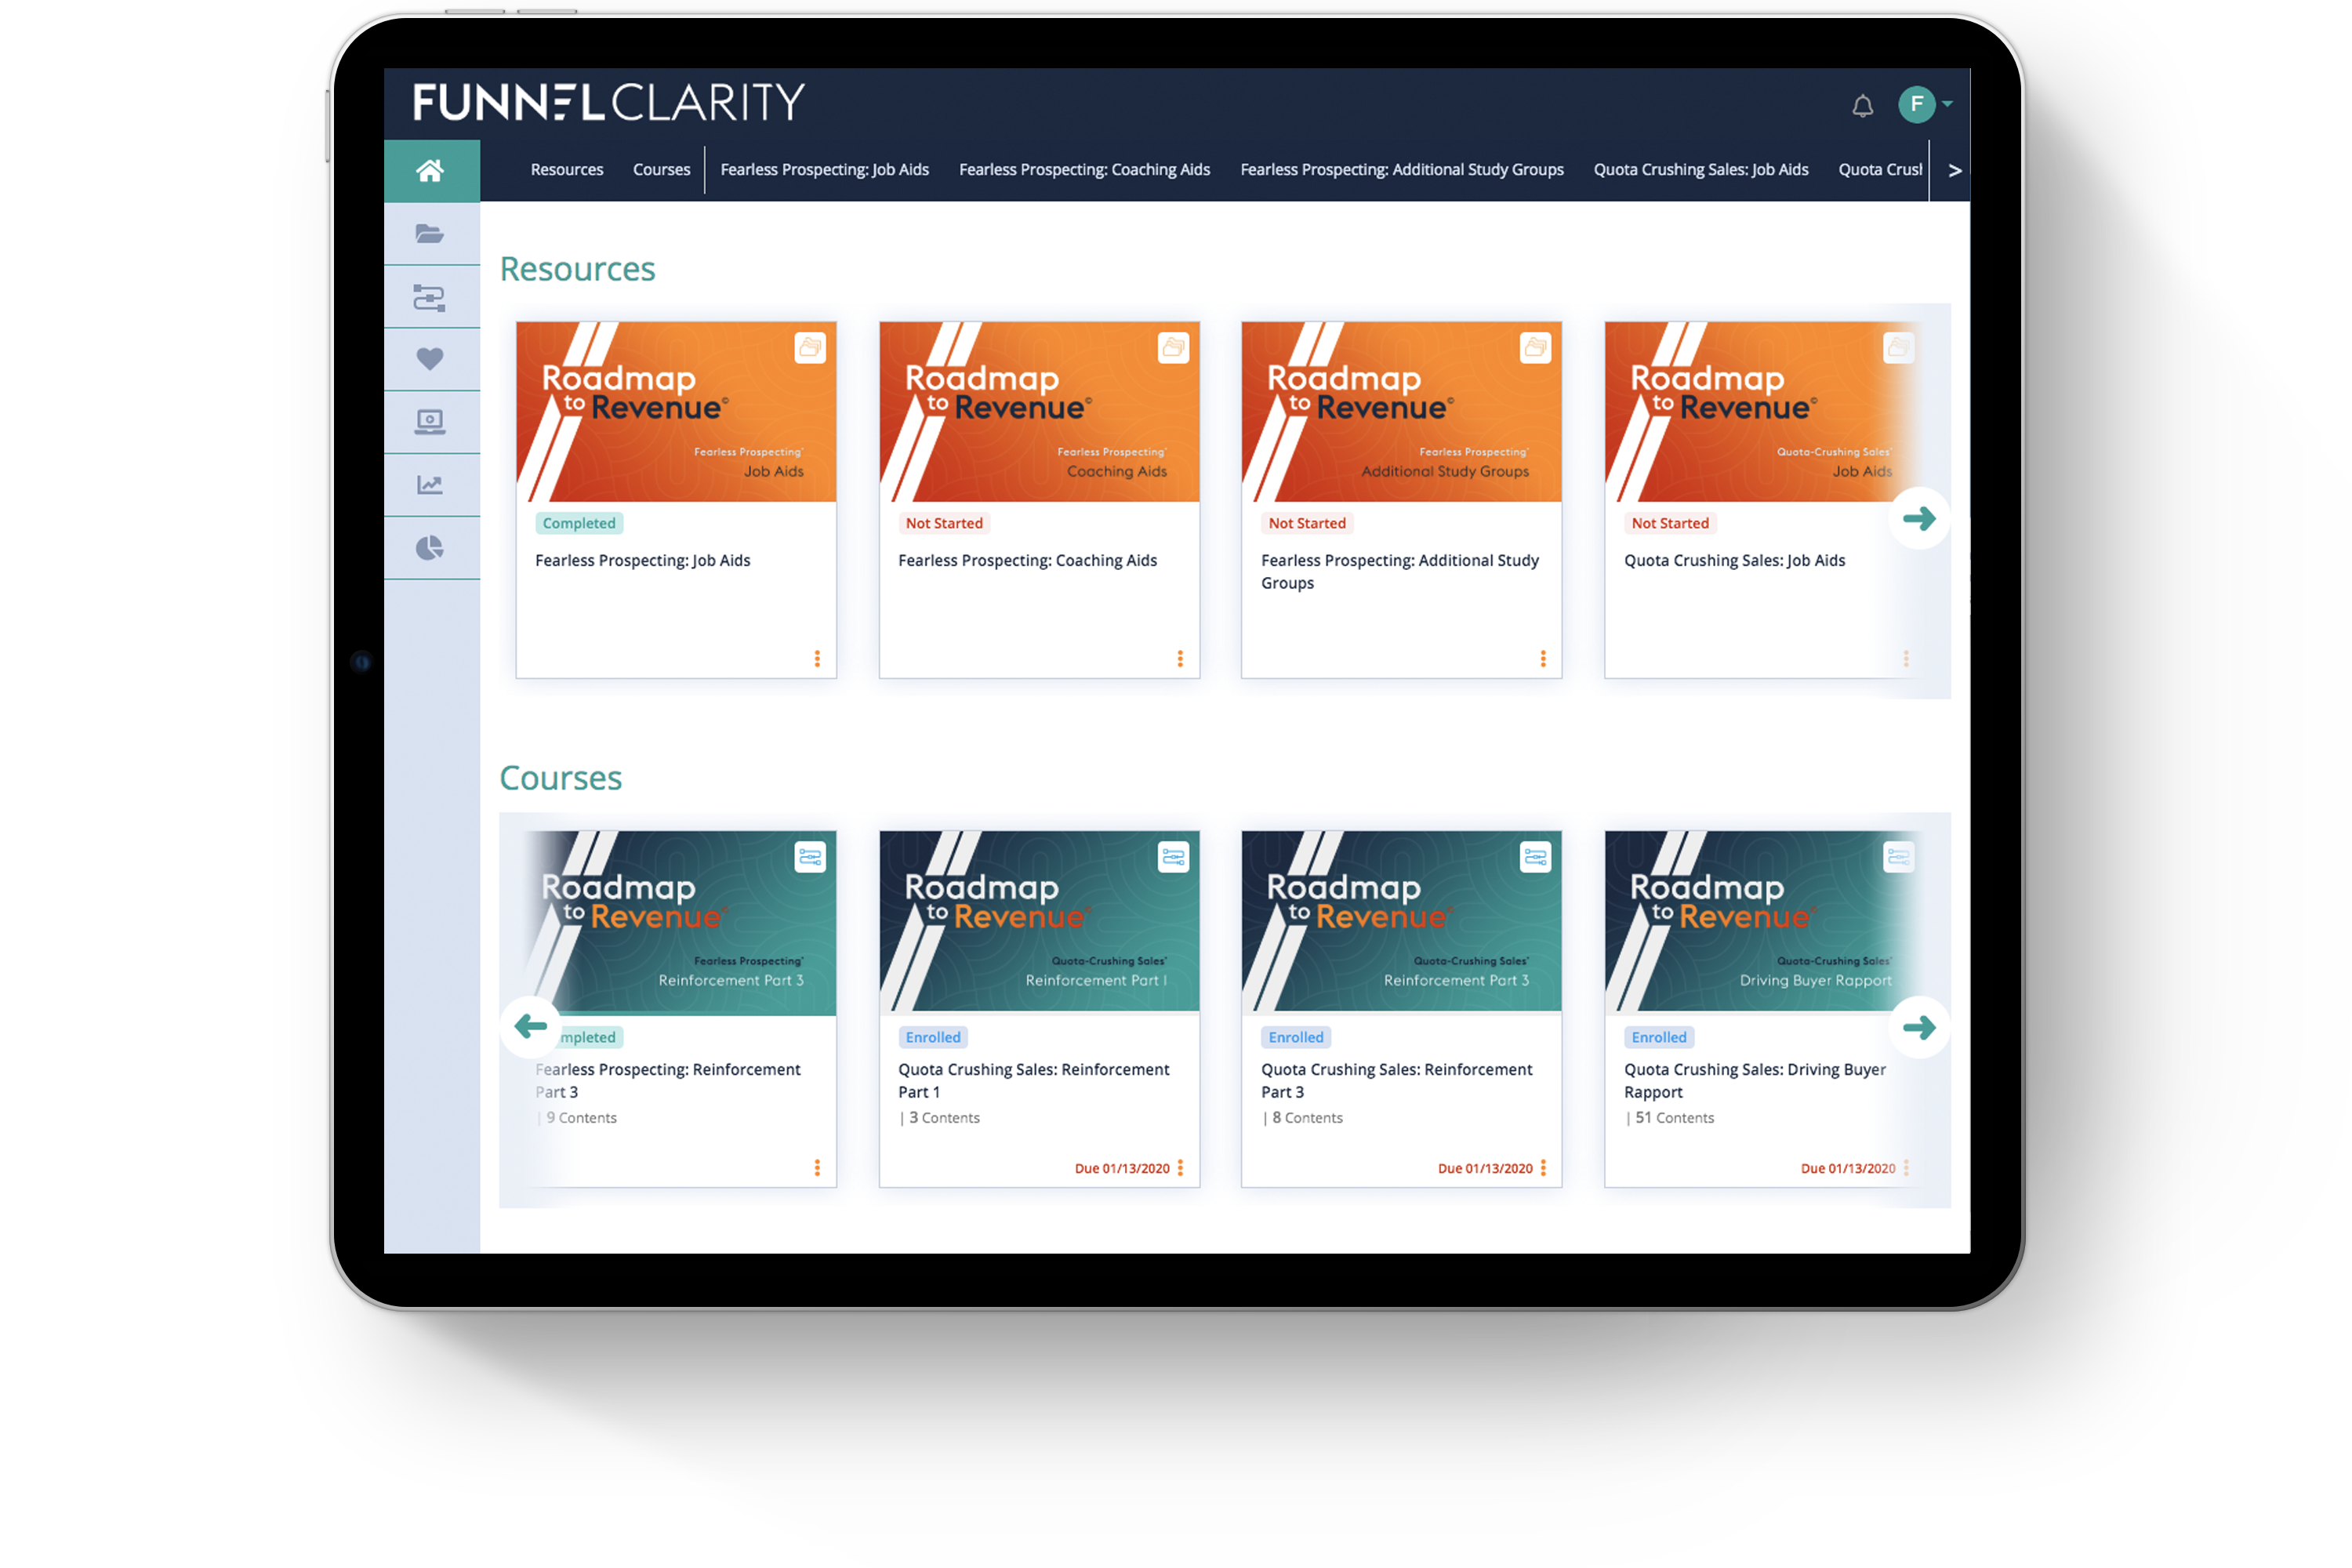The height and width of the screenshot is (1568, 2352).
Task: Select Quota Crushing Sales: Job Aids tab
Action: point(1701,170)
